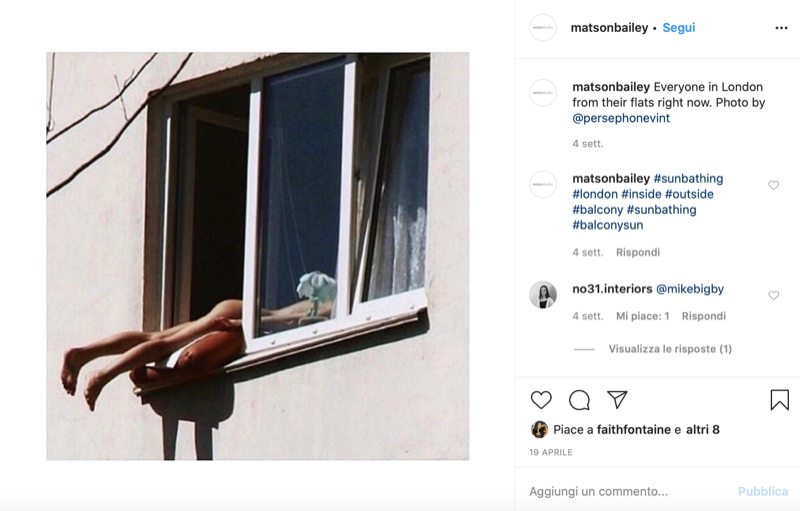Open the three-dot more options menu
Image resolution: width=800 pixels, height=511 pixels.
781,28
